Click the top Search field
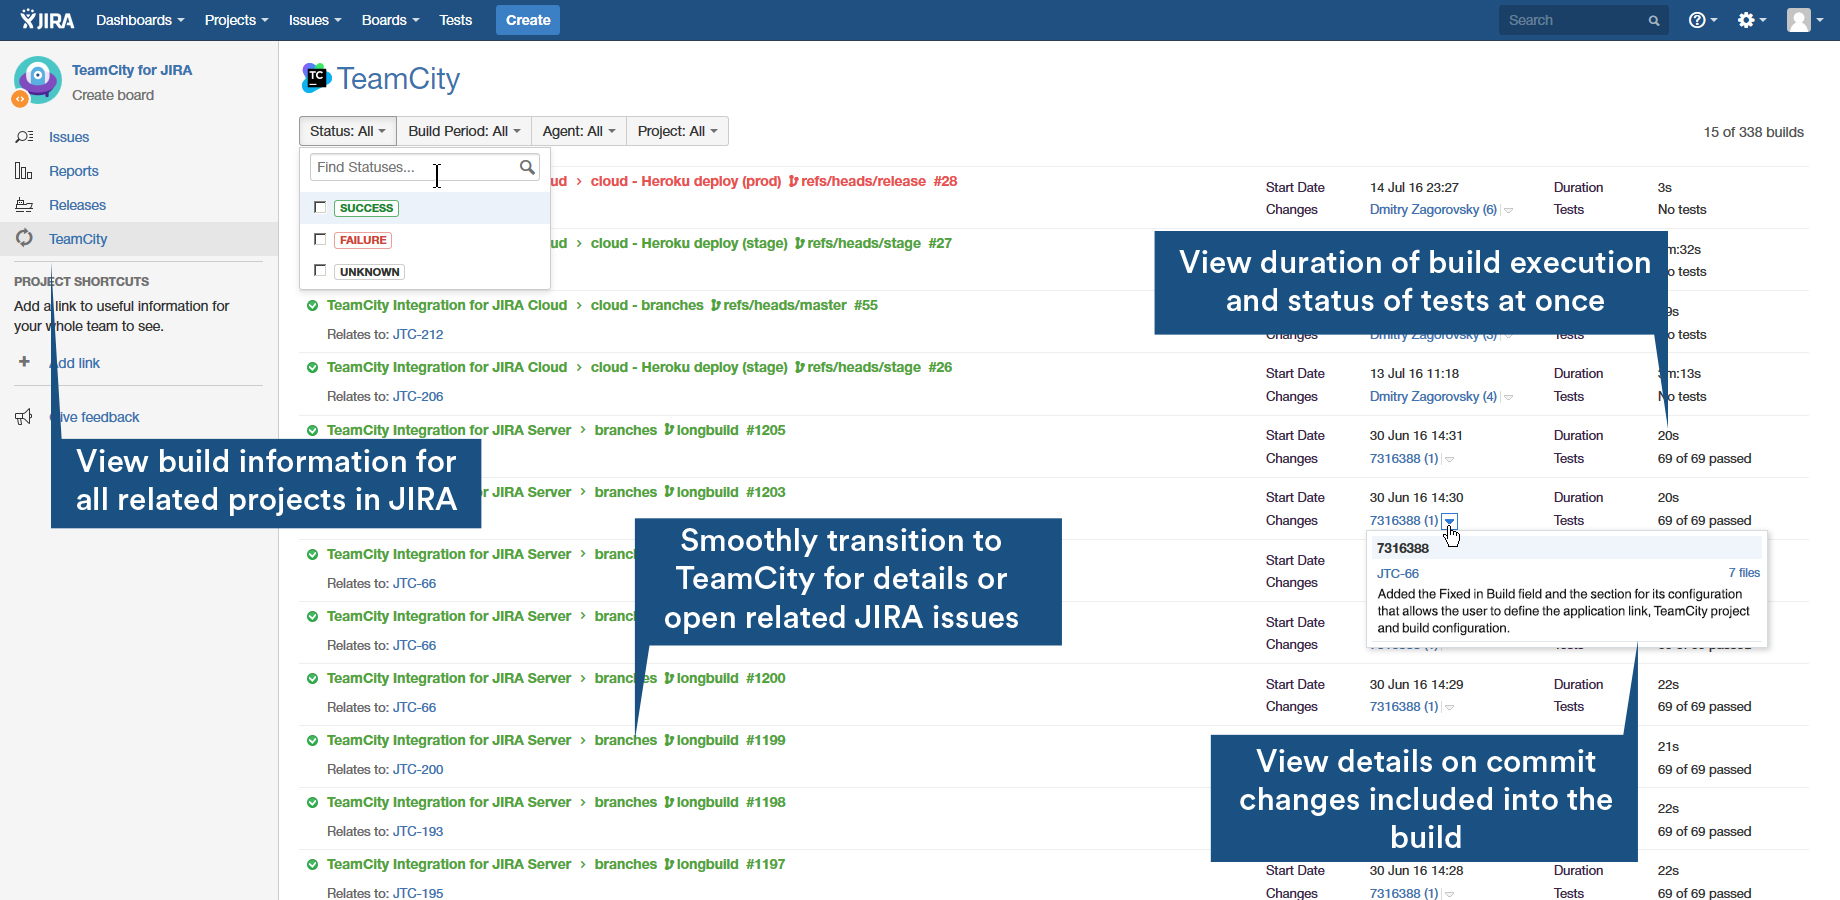 coord(1583,20)
